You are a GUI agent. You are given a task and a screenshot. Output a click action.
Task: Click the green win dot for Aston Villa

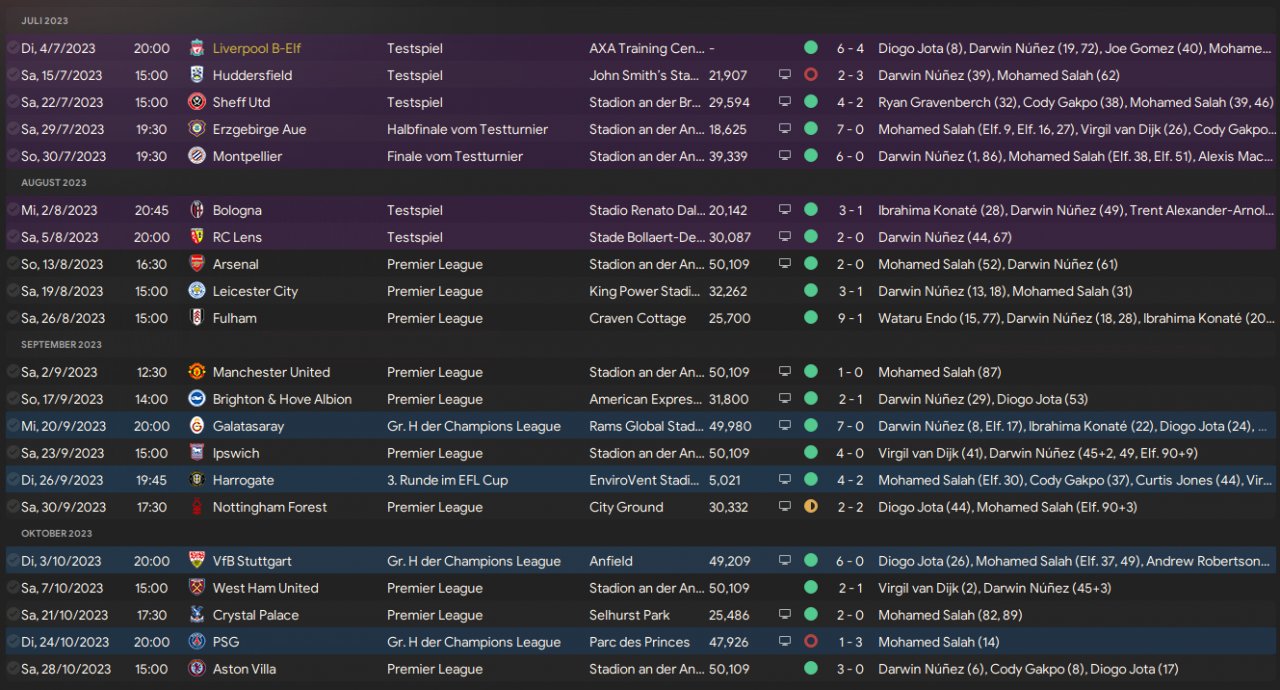(810, 669)
